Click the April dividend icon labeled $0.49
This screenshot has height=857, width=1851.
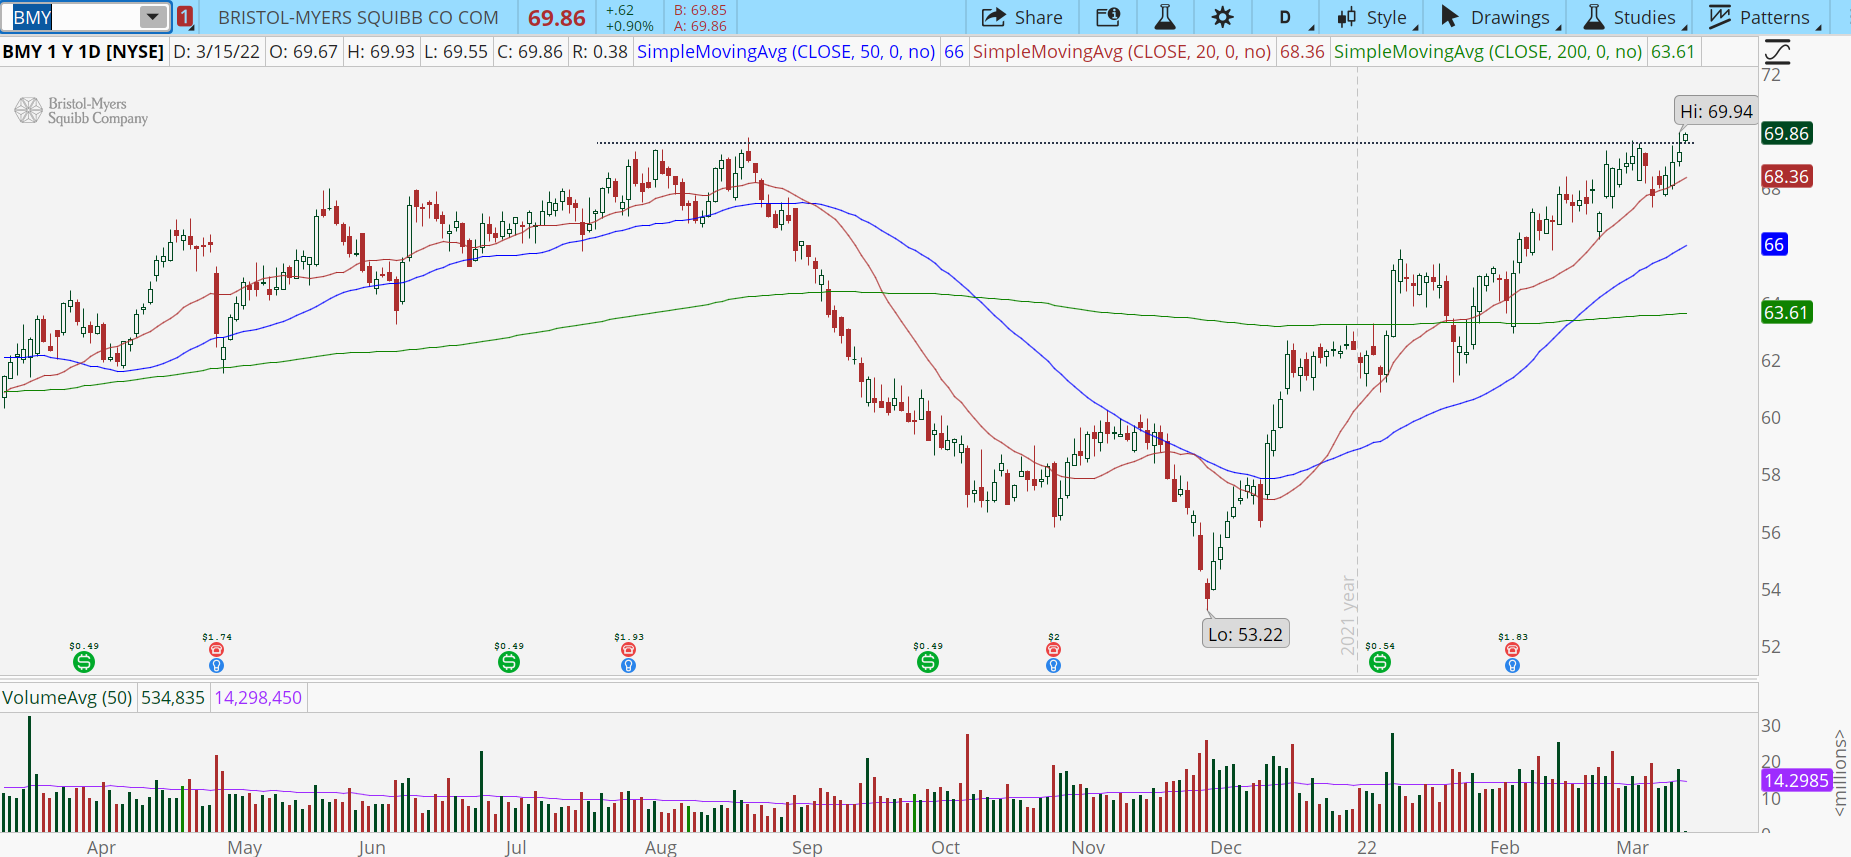click(x=84, y=662)
